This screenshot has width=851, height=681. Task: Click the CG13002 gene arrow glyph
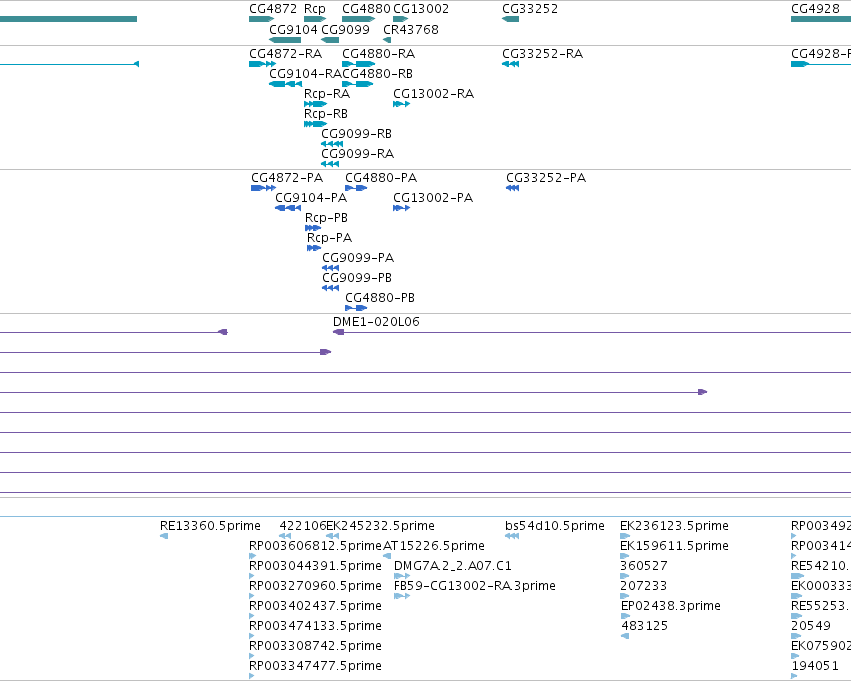pos(401,19)
